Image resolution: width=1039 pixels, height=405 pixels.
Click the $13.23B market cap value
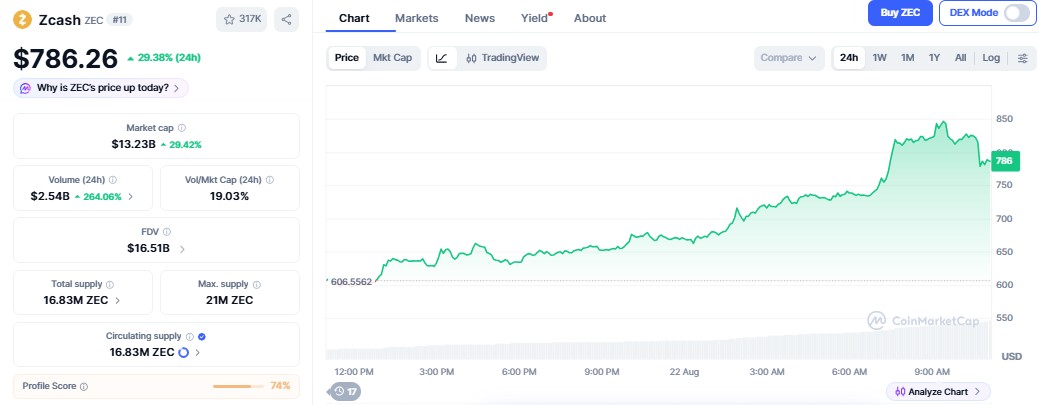click(133, 144)
